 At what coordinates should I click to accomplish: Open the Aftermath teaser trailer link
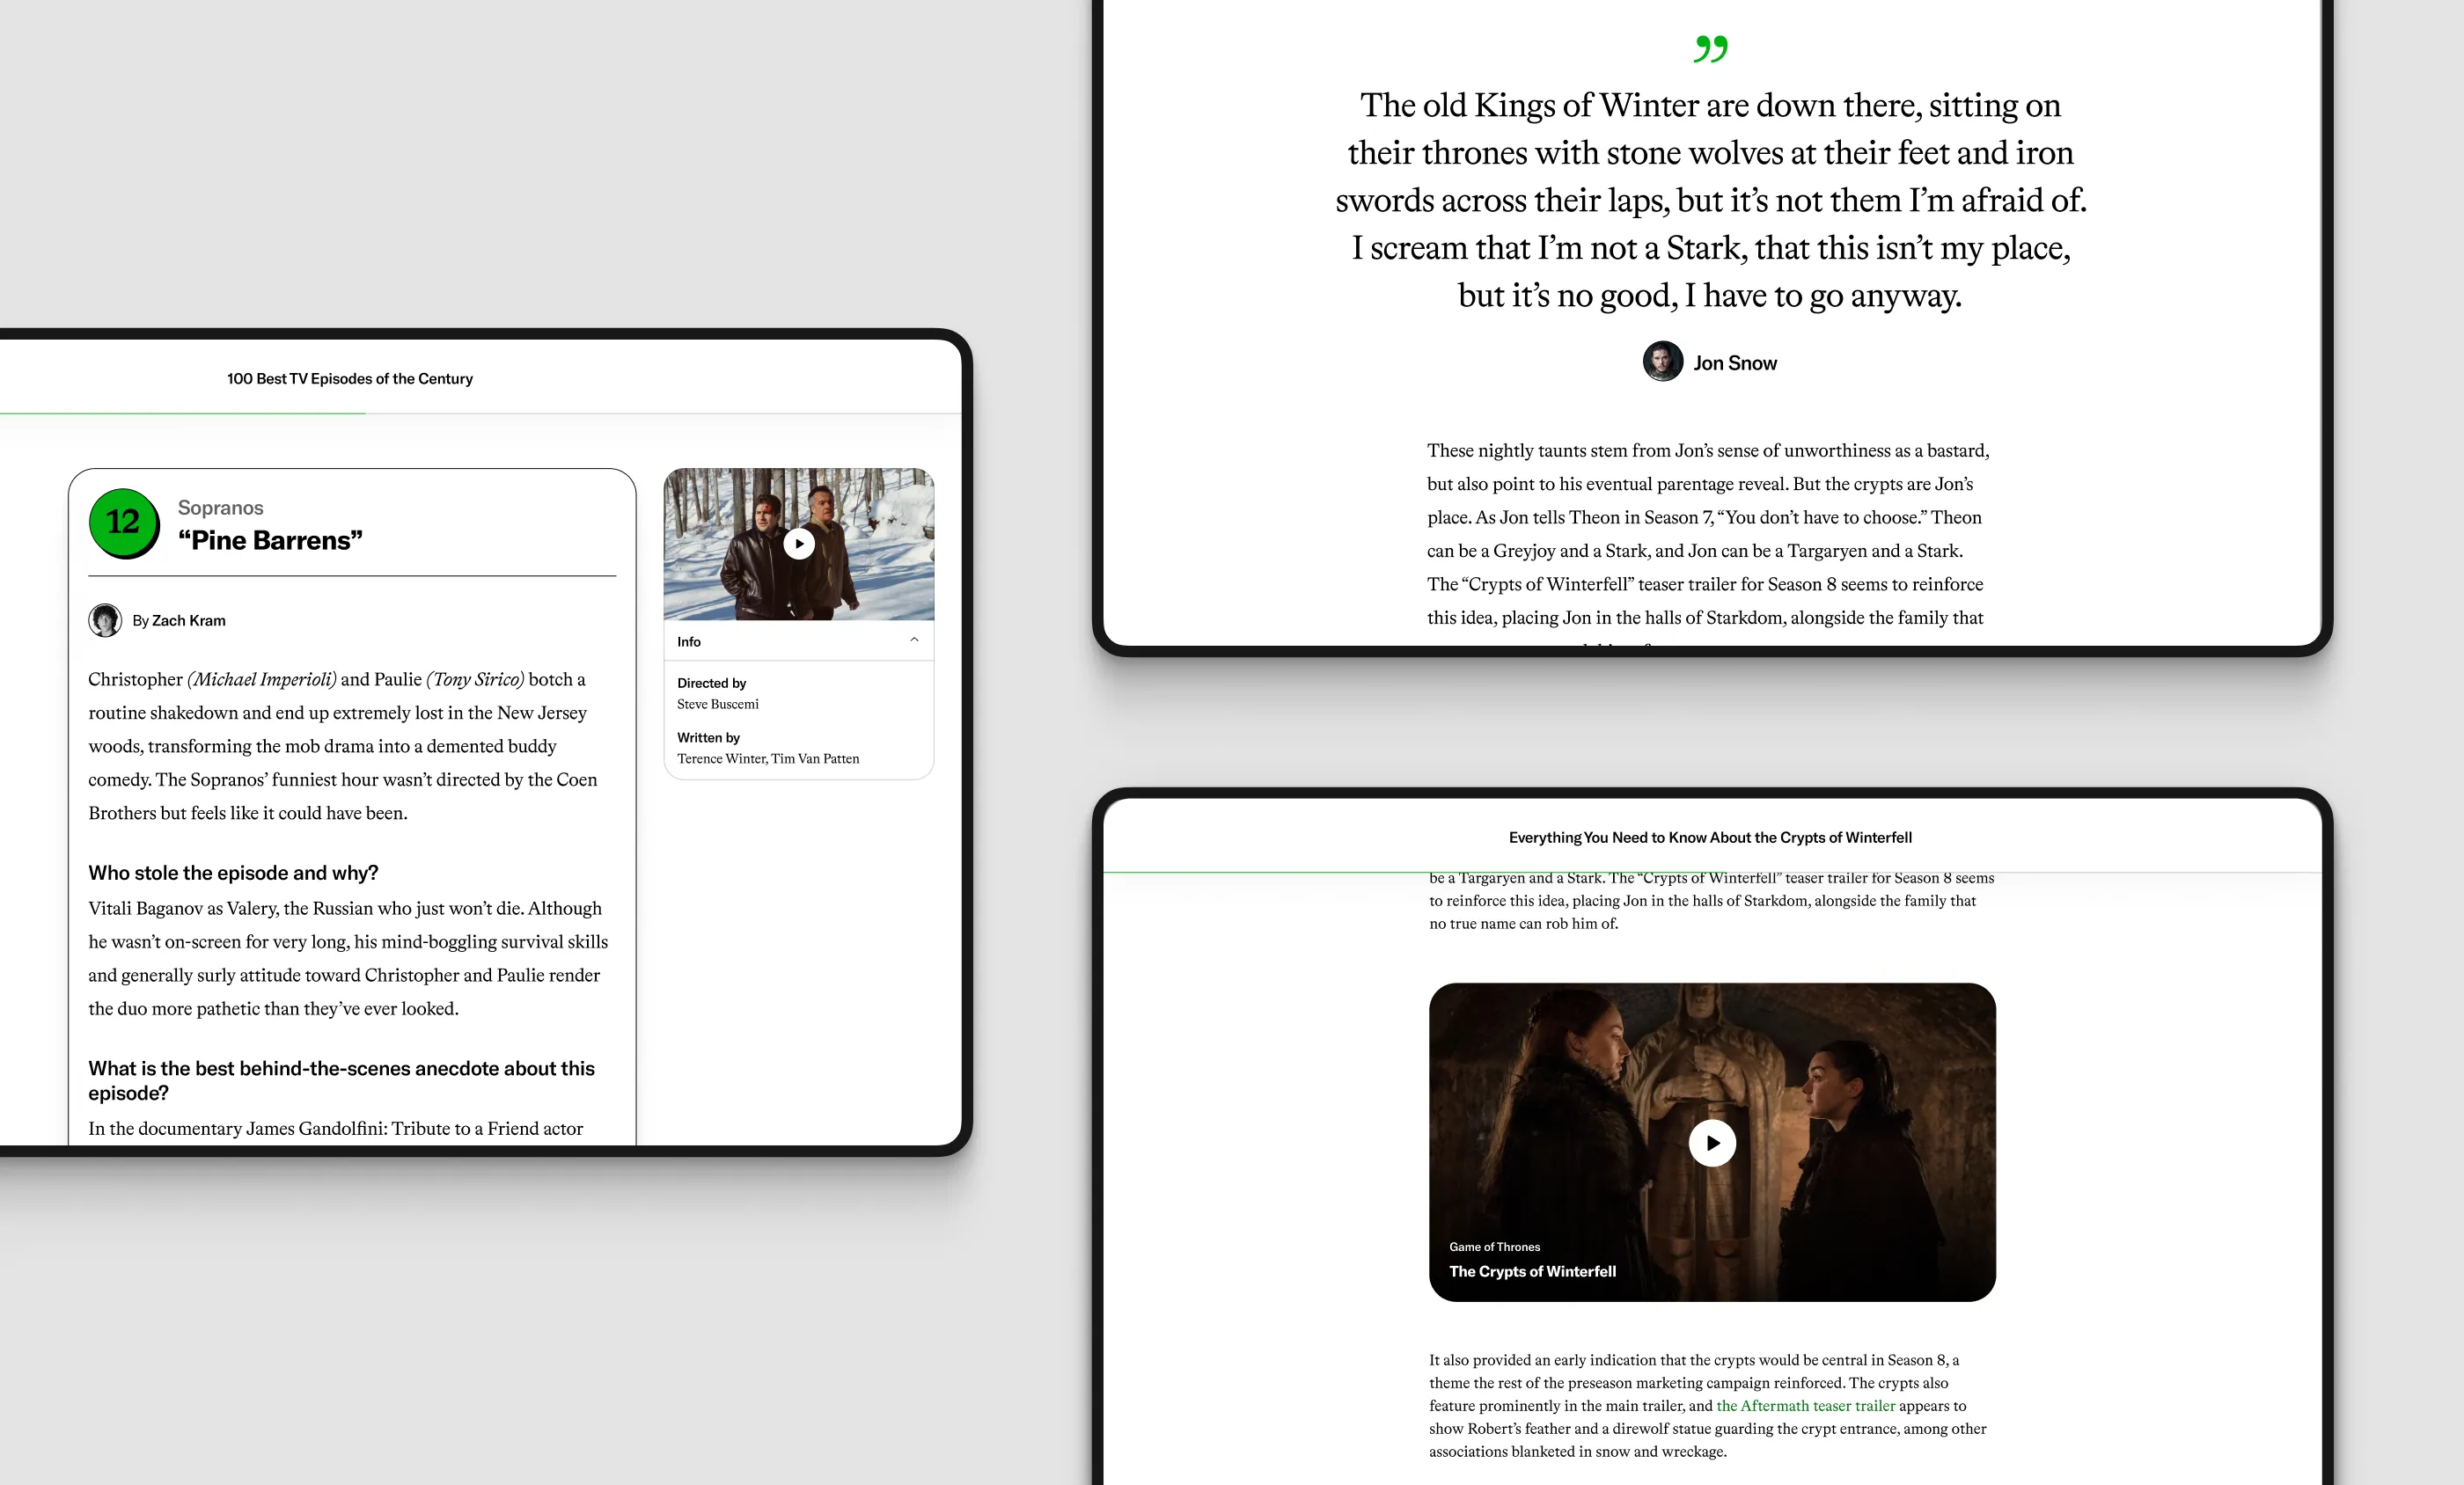tap(1805, 1405)
